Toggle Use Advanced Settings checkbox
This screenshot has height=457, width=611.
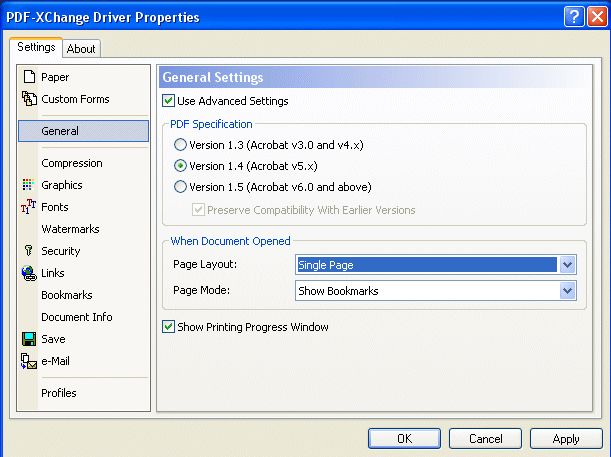click(x=168, y=101)
